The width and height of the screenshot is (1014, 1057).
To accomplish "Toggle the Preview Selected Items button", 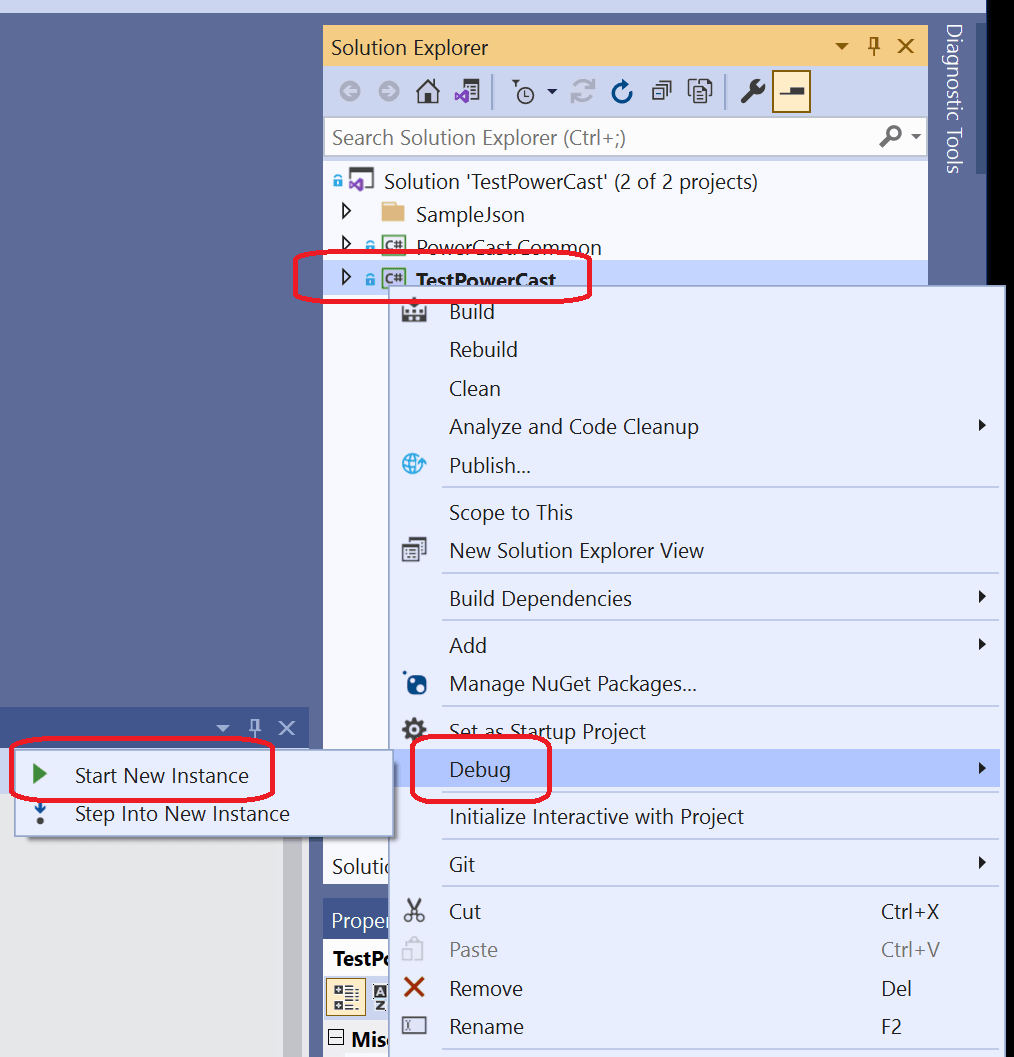I will [x=791, y=93].
